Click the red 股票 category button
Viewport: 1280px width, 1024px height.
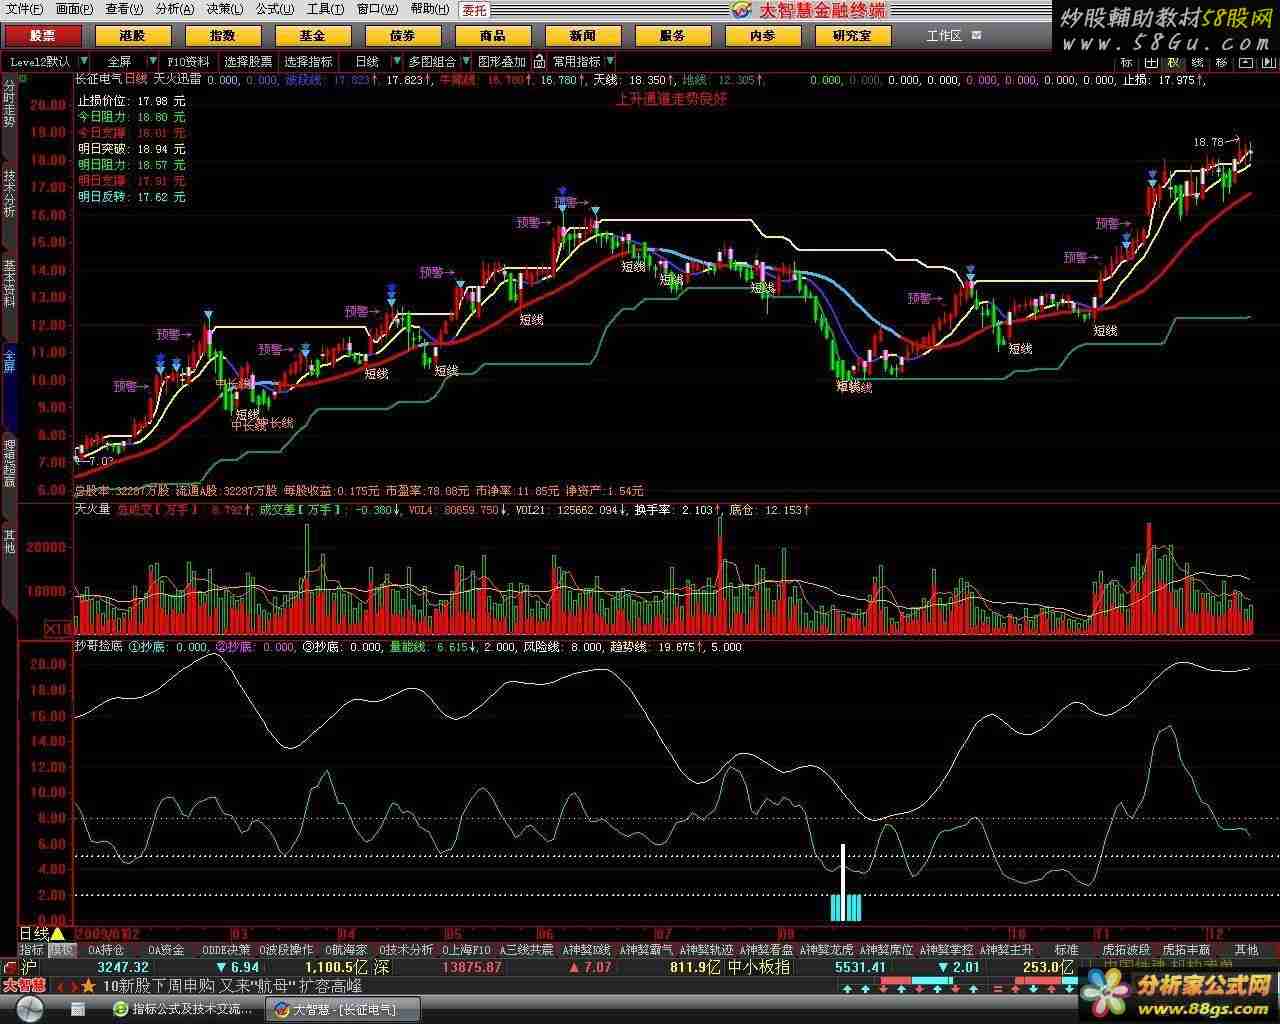[x=43, y=35]
